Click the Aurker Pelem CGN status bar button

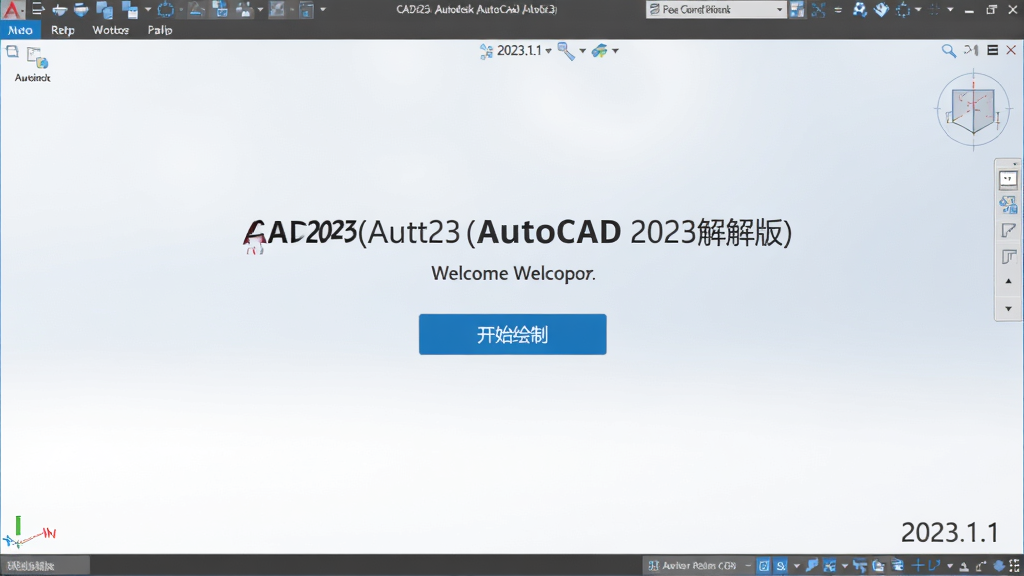692,566
